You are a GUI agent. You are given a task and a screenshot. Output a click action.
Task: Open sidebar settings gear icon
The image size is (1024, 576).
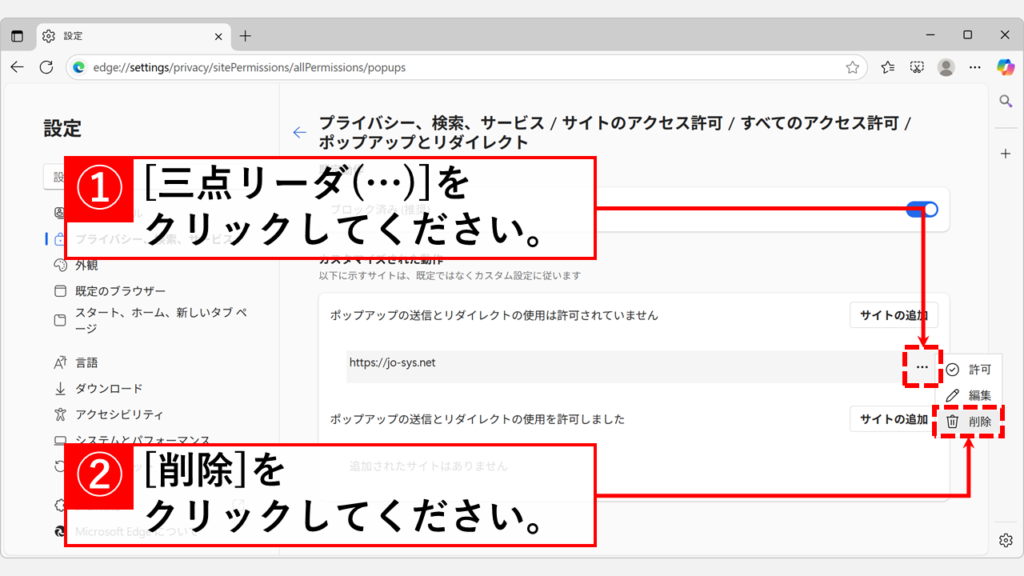point(1006,540)
